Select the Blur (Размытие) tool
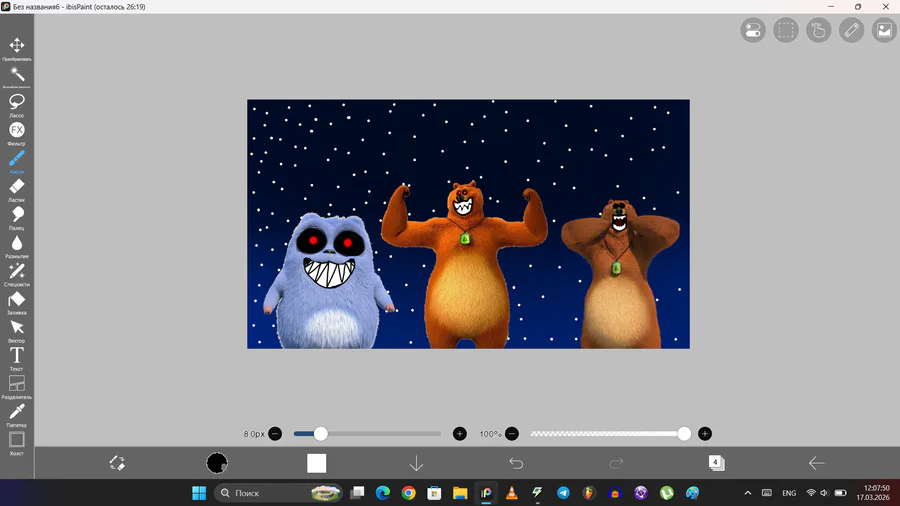This screenshot has width=900, height=506. click(x=17, y=246)
